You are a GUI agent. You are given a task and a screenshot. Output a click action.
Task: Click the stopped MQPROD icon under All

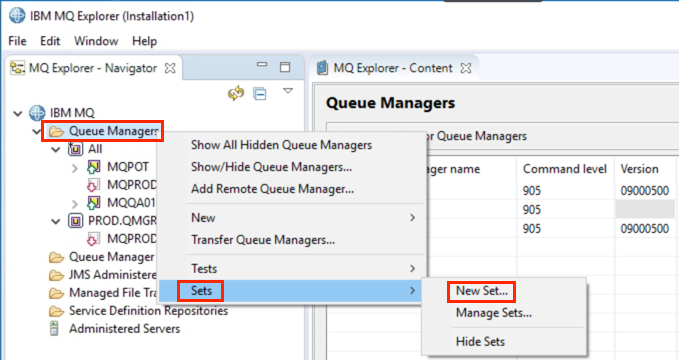93,185
